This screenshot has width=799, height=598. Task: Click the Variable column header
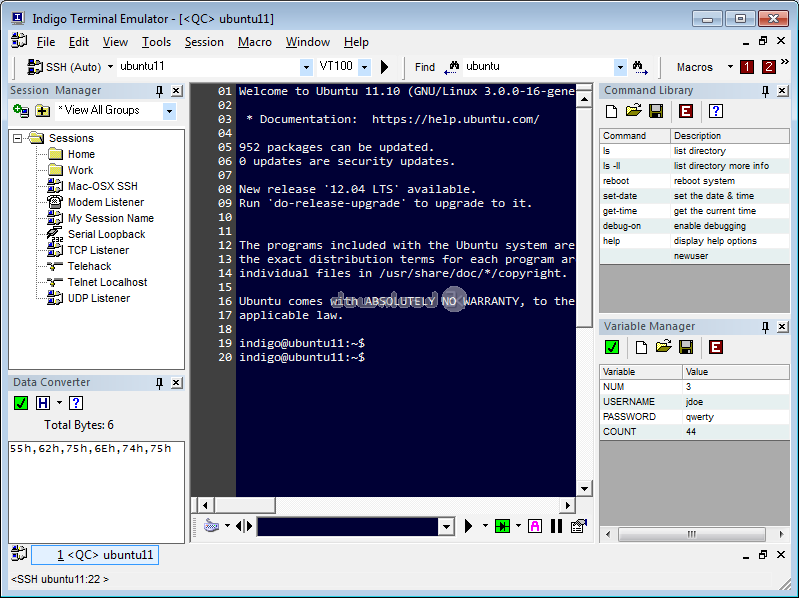(x=641, y=372)
